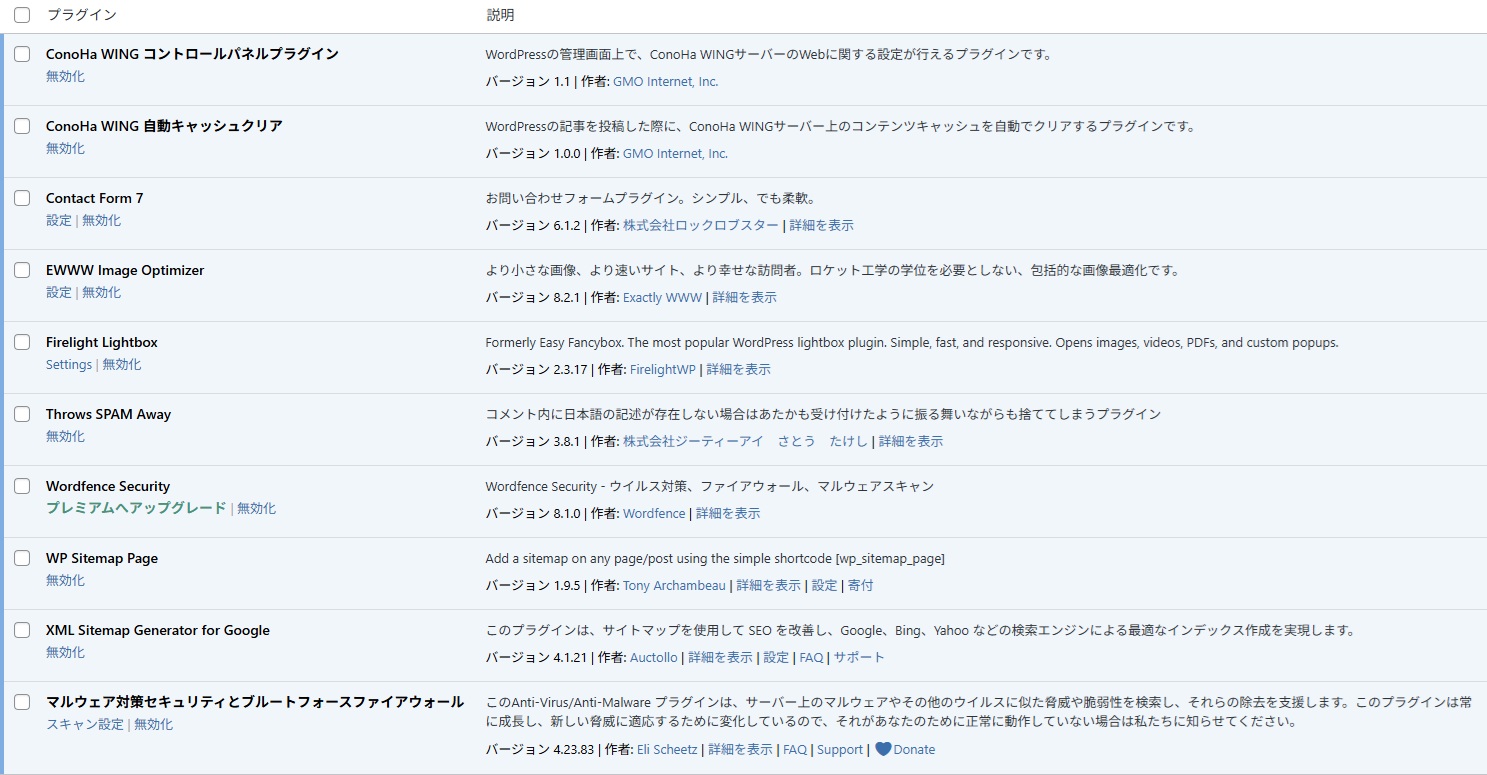
Task: Open Tony Archambeau author link
Action: (674, 586)
